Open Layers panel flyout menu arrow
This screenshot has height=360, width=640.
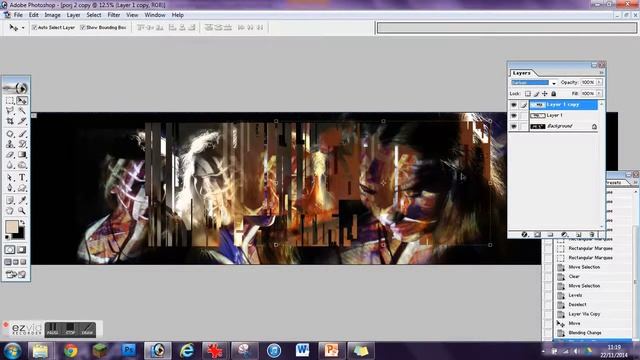click(x=601, y=73)
